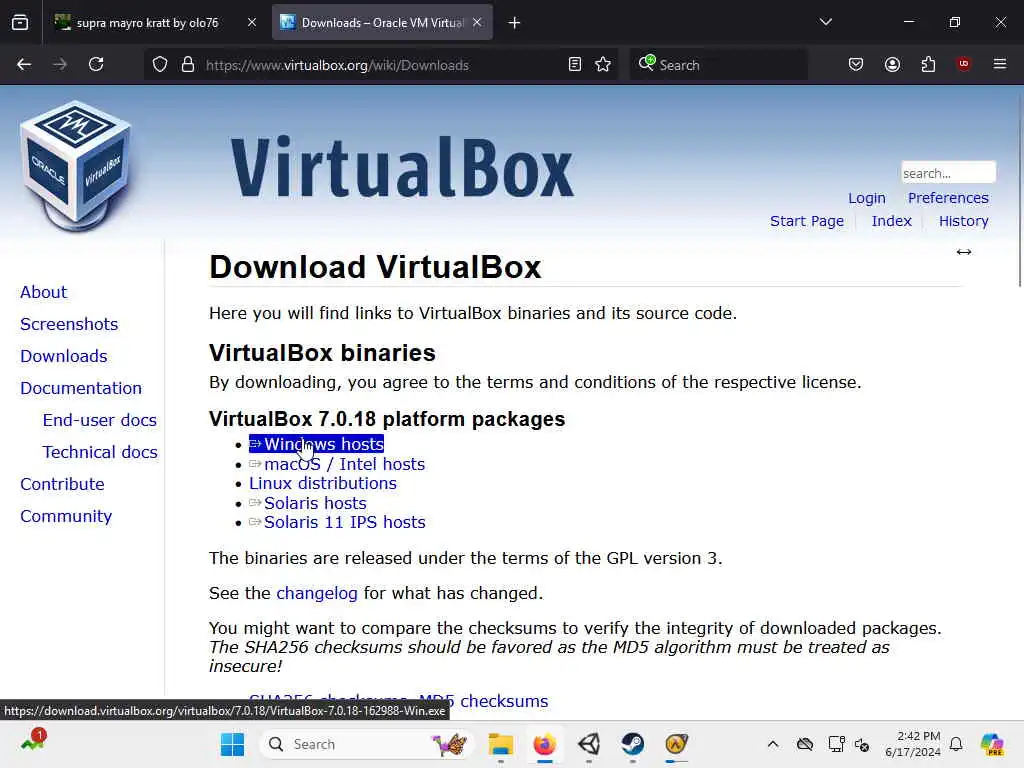The height and width of the screenshot is (768, 1024).
Task: Open Downloads in sidebar
Action: 63,356
